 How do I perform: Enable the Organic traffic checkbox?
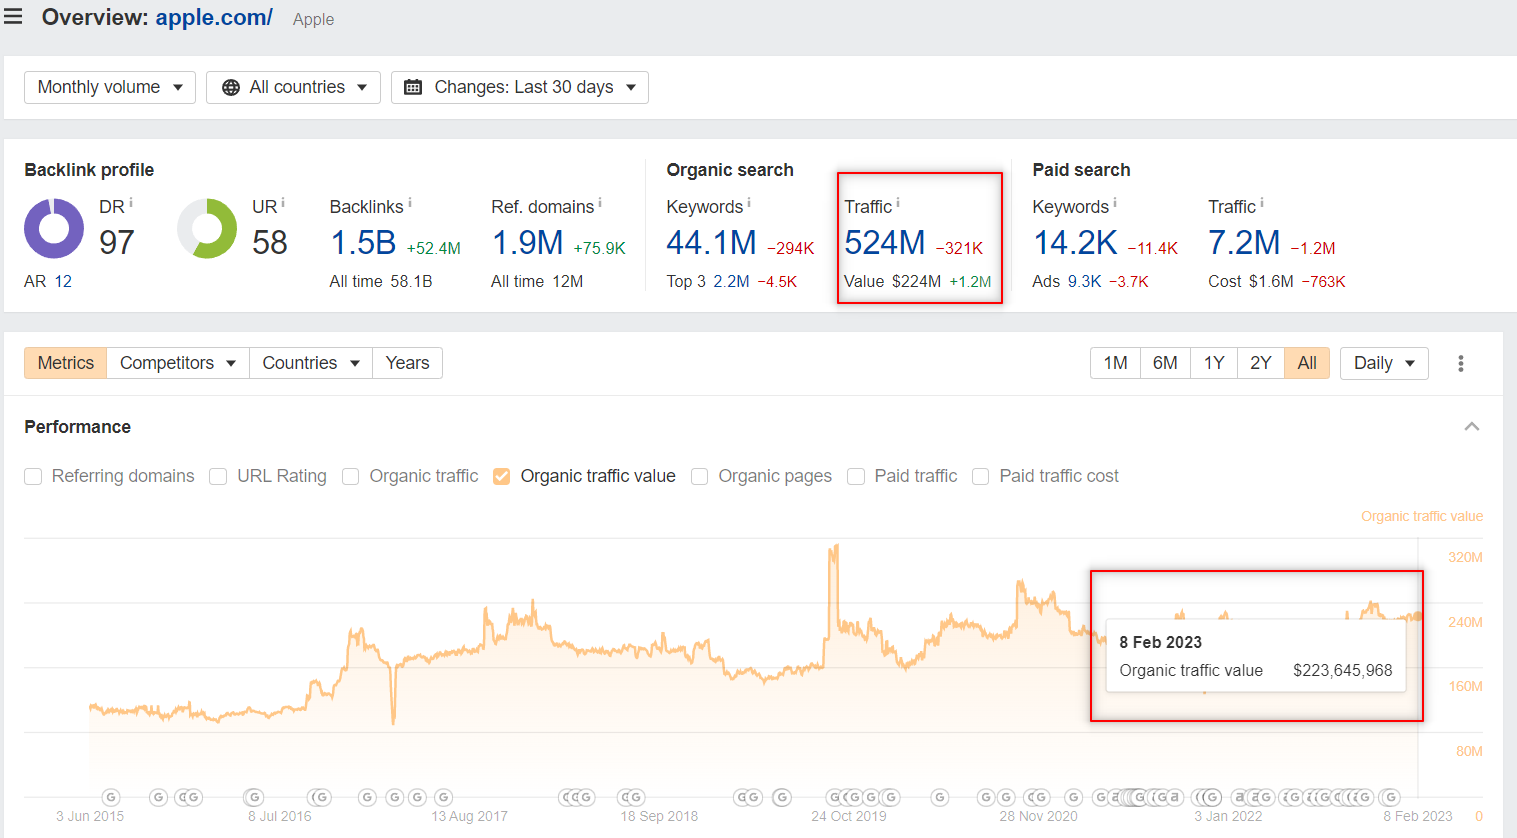[351, 477]
